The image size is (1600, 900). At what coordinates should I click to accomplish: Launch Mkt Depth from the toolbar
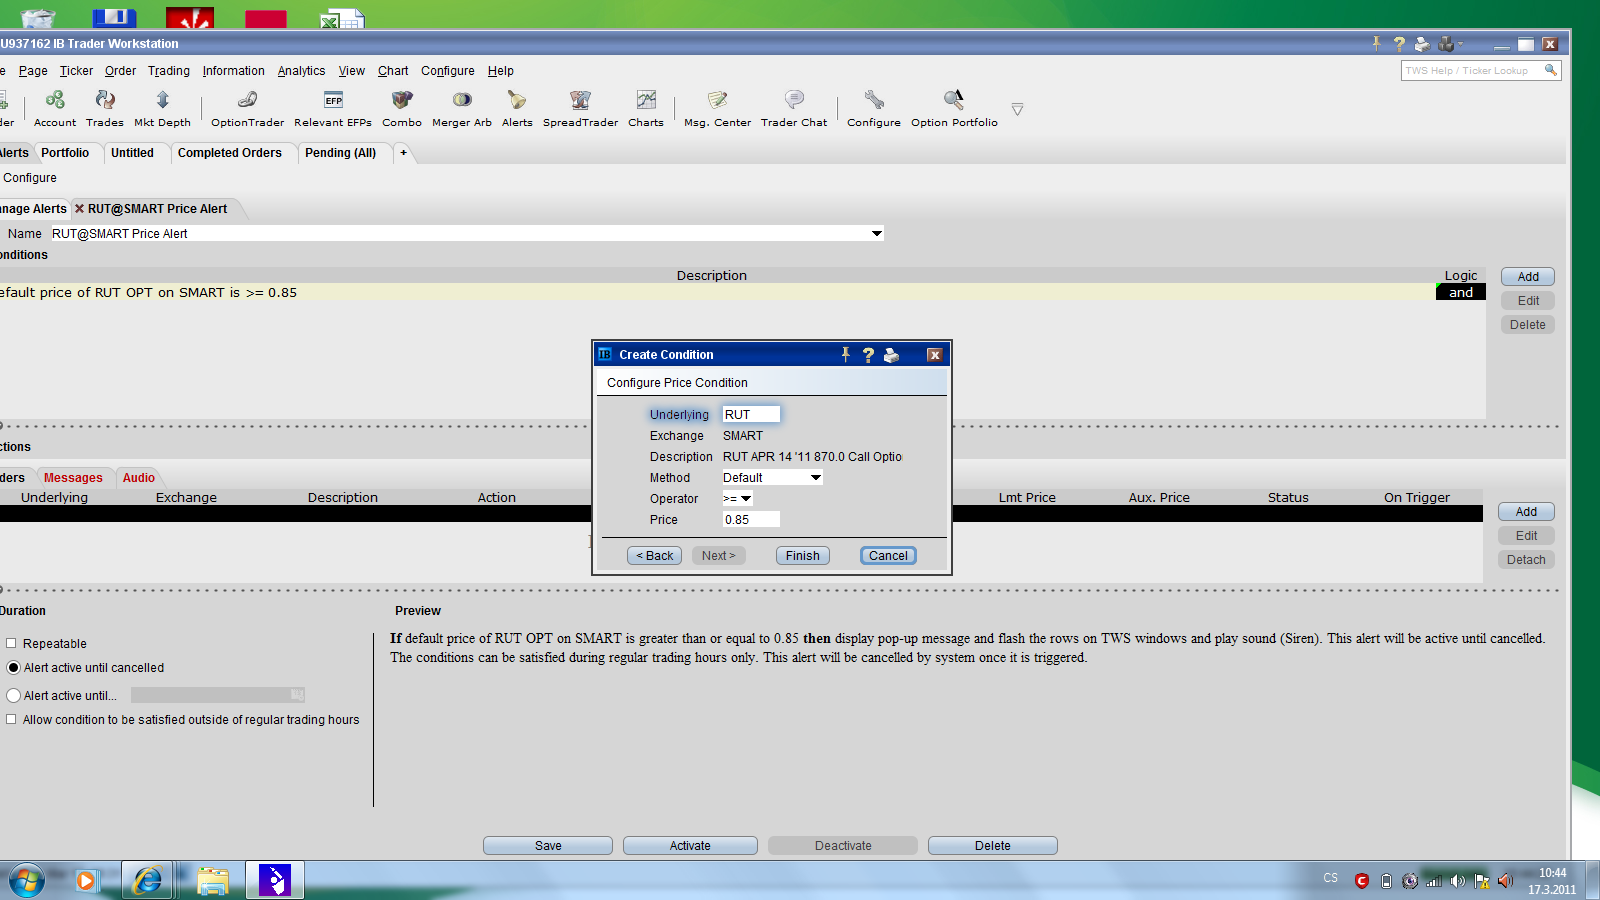click(x=162, y=108)
